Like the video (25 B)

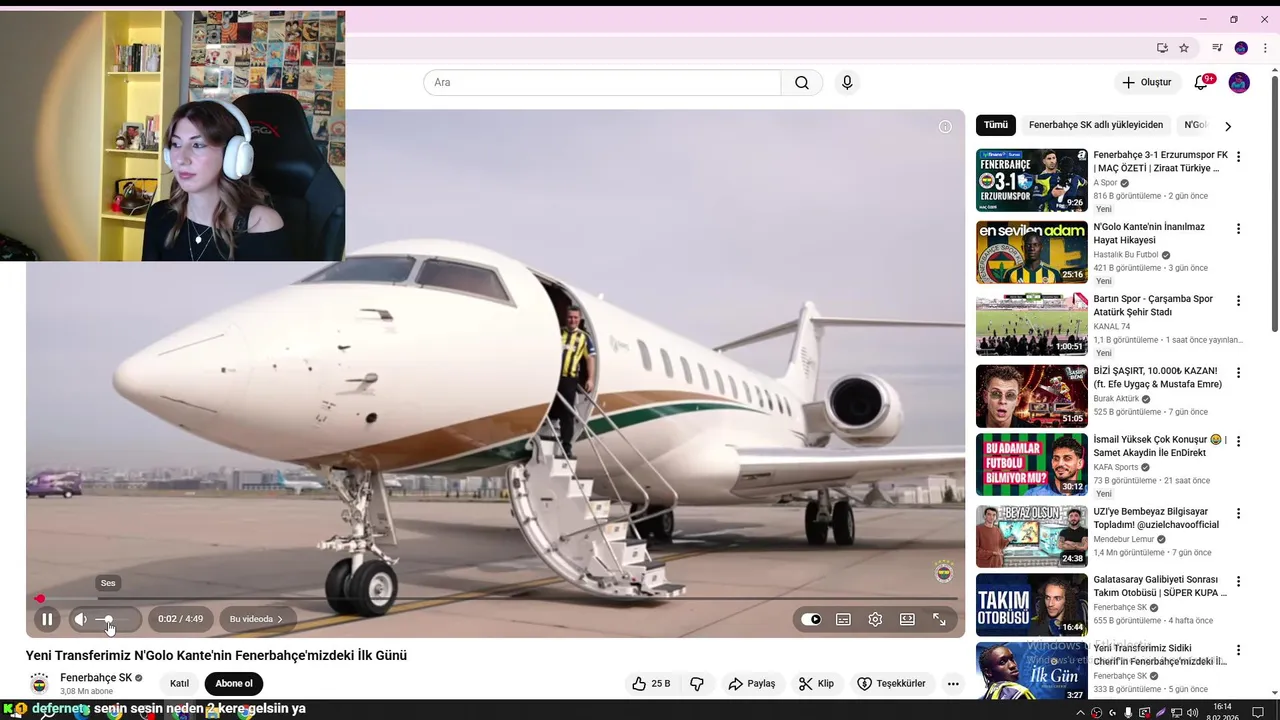(x=651, y=684)
